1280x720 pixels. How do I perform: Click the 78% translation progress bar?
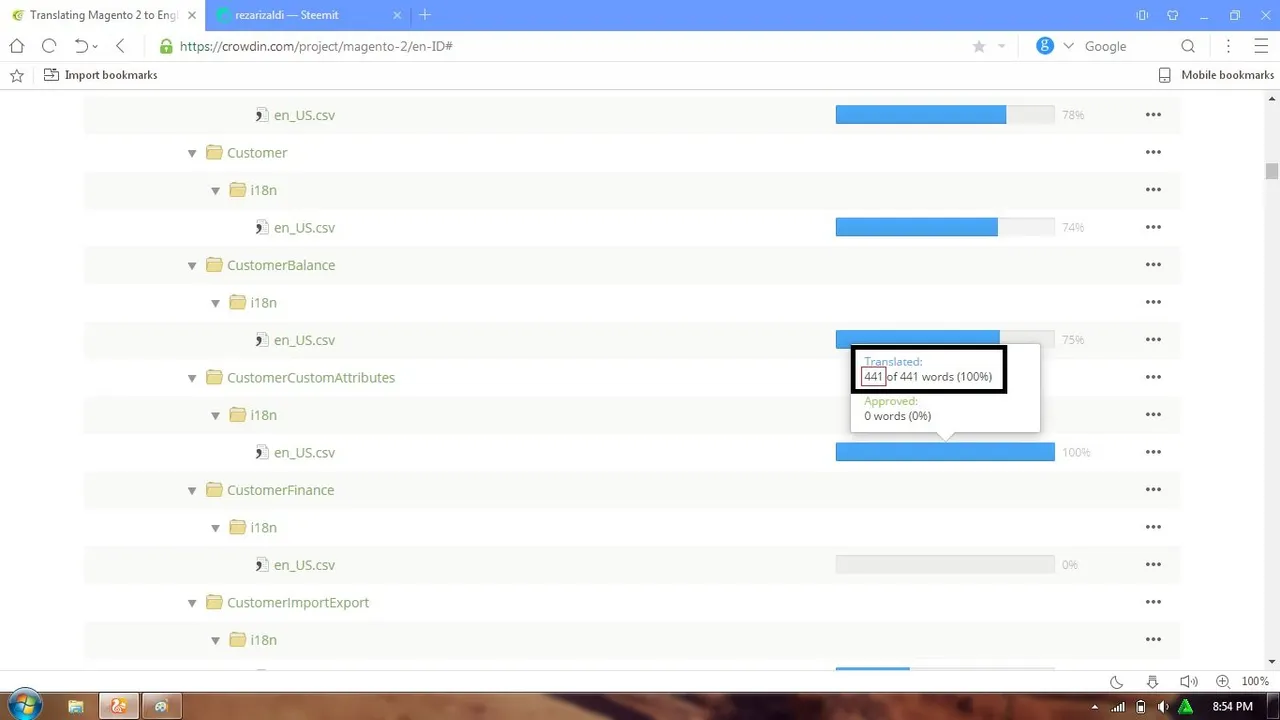[945, 115]
